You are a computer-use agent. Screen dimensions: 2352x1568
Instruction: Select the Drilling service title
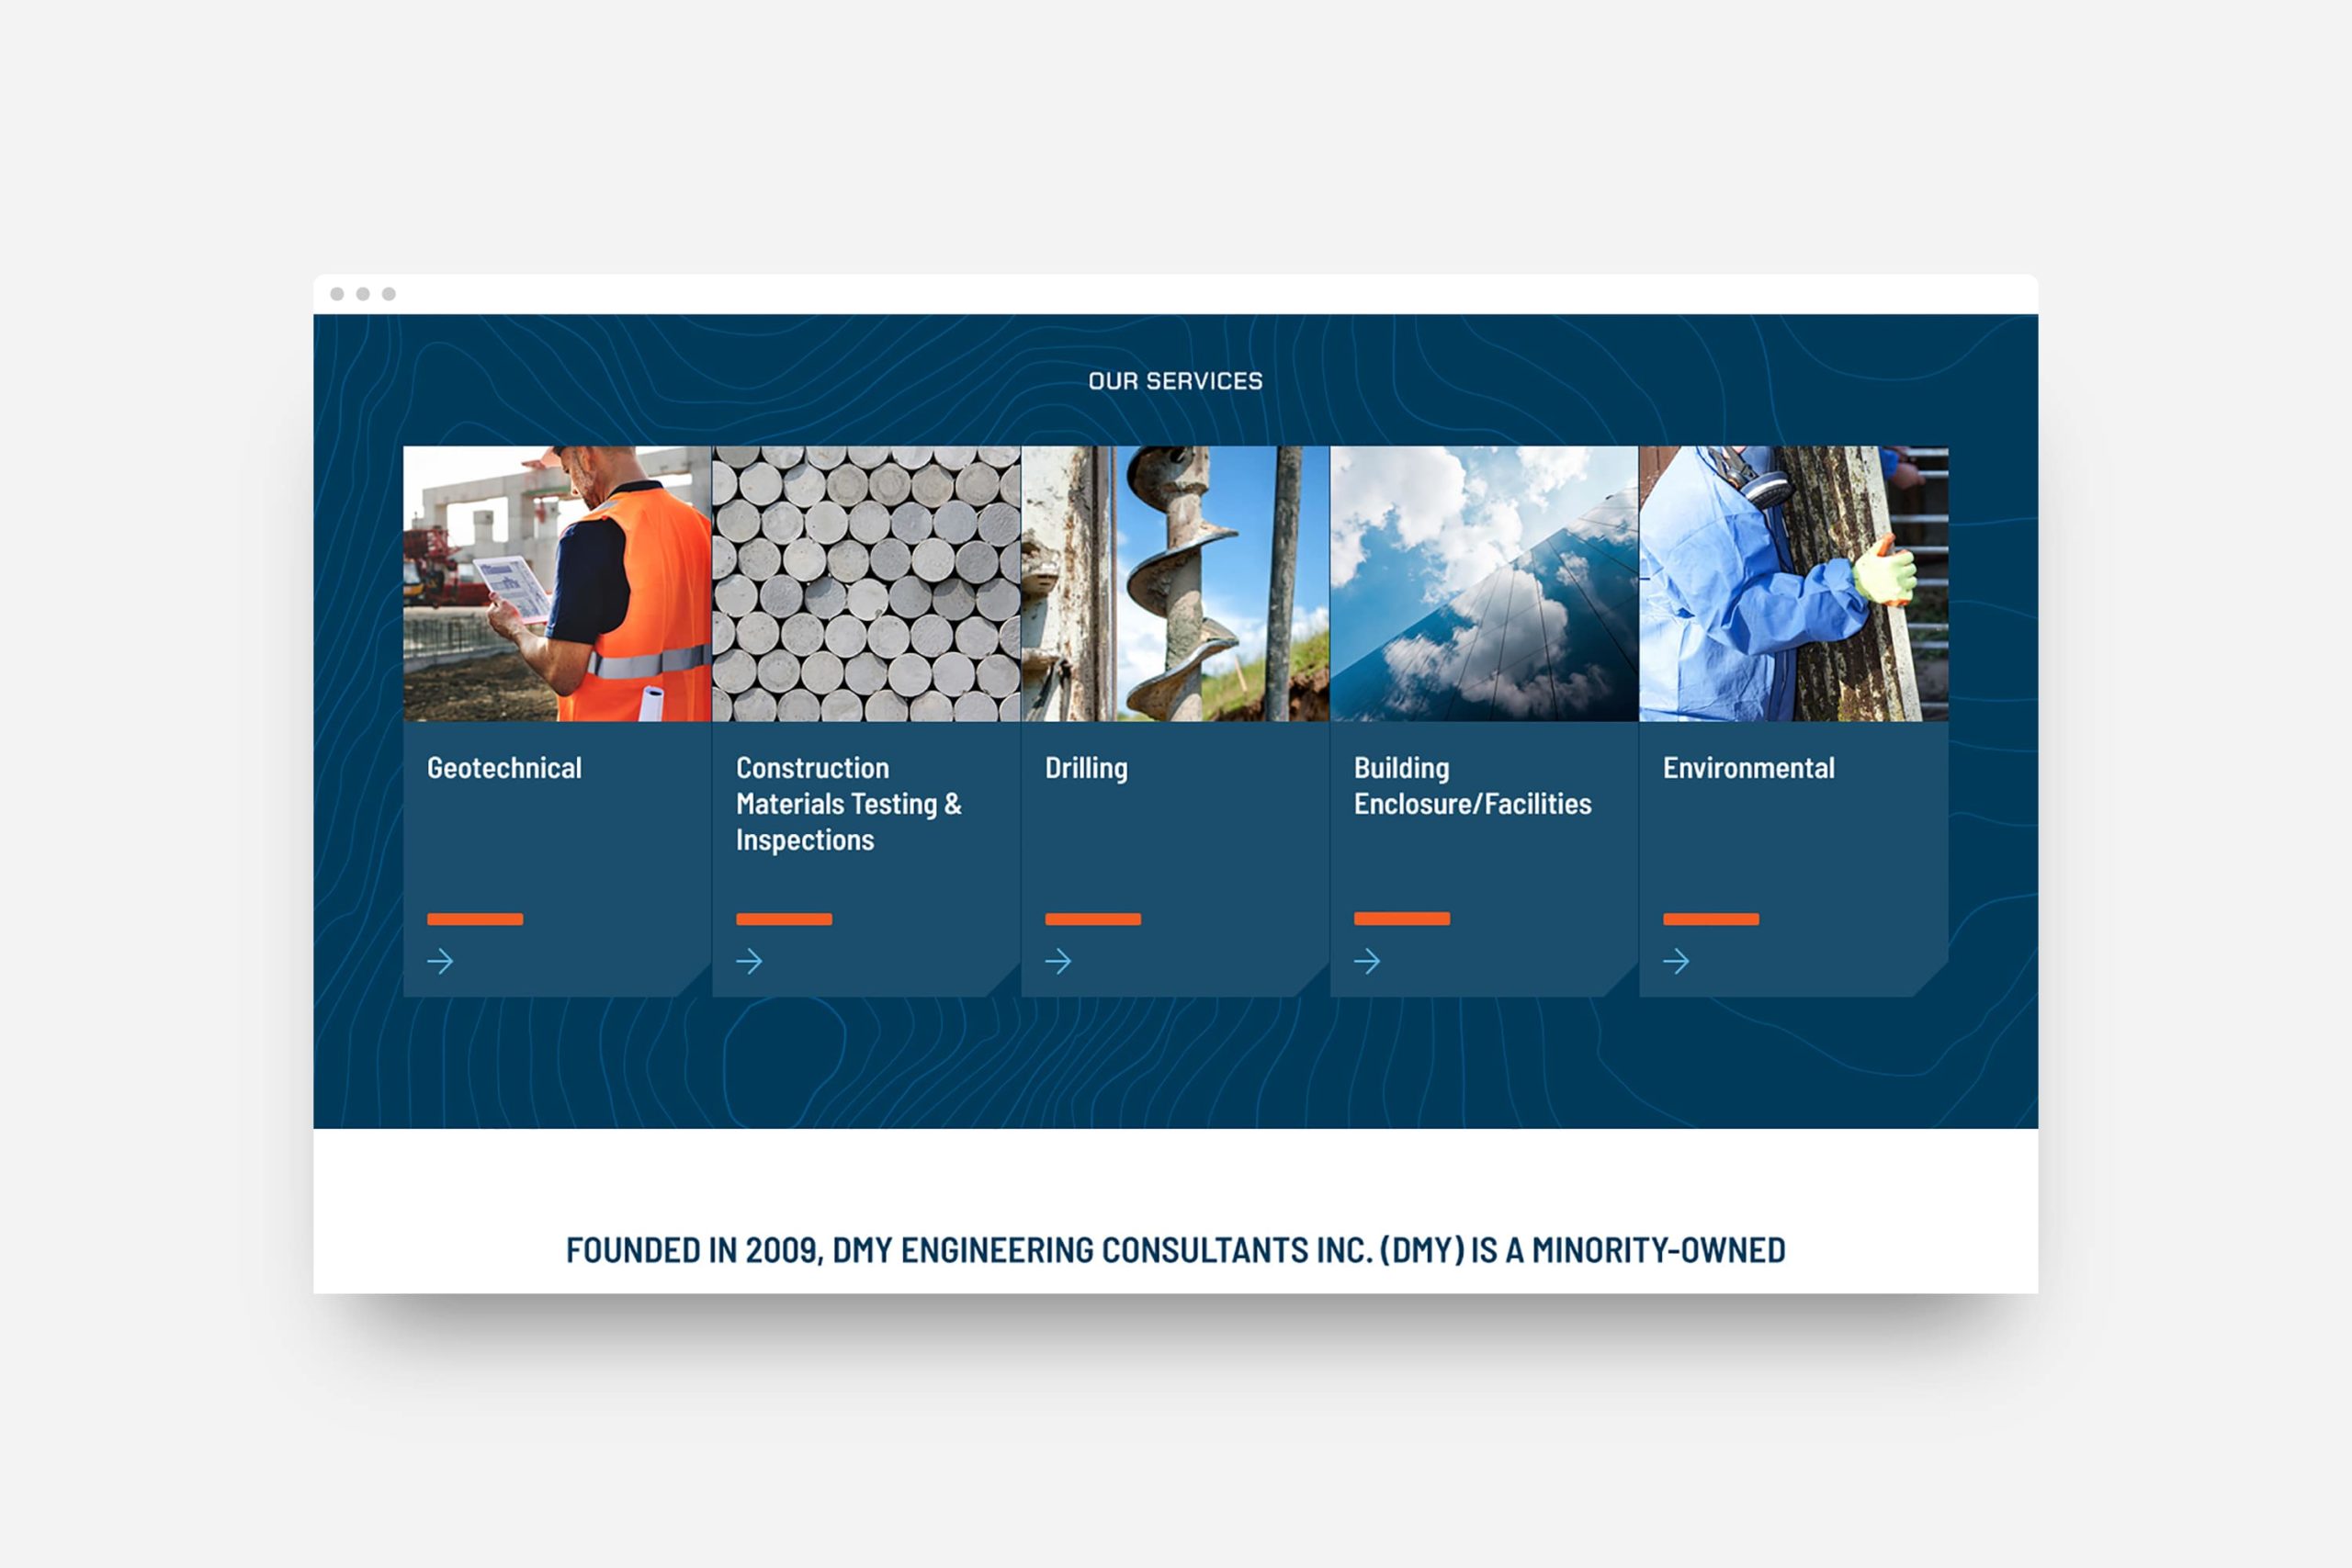1086,768
